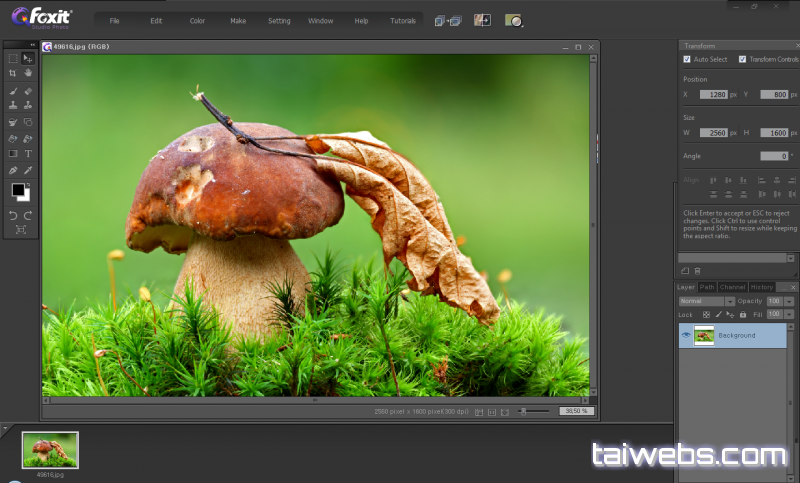This screenshot has width=800, height=483.
Task: Pick the Text tool
Action: tap(28, 154)
